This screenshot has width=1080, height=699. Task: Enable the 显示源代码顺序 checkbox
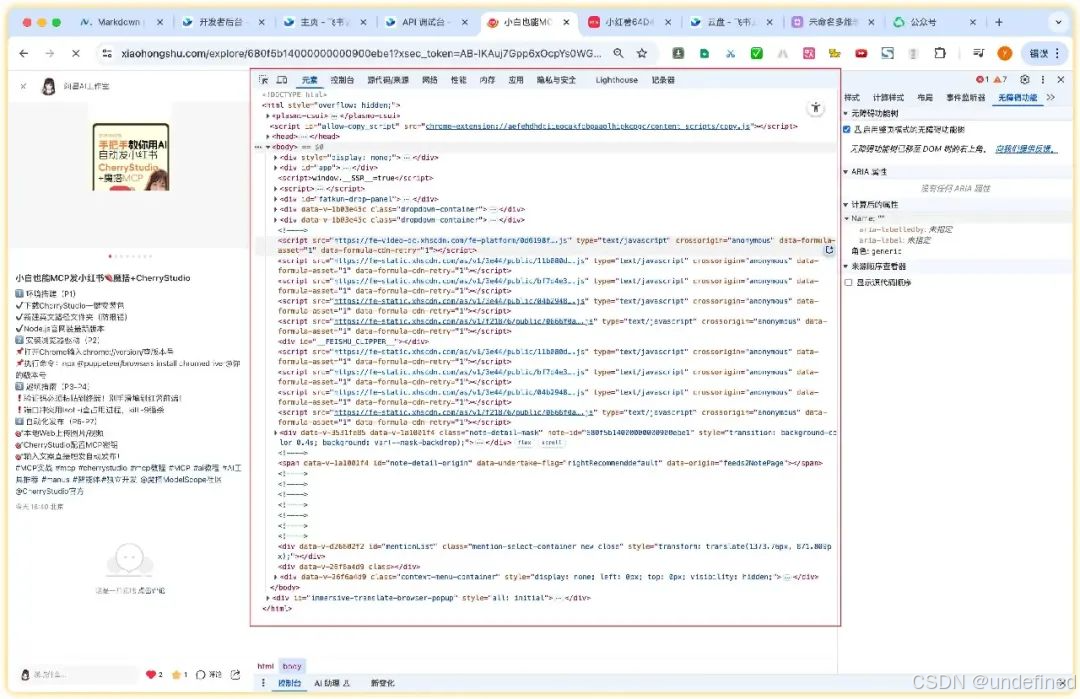pos(849,282)
